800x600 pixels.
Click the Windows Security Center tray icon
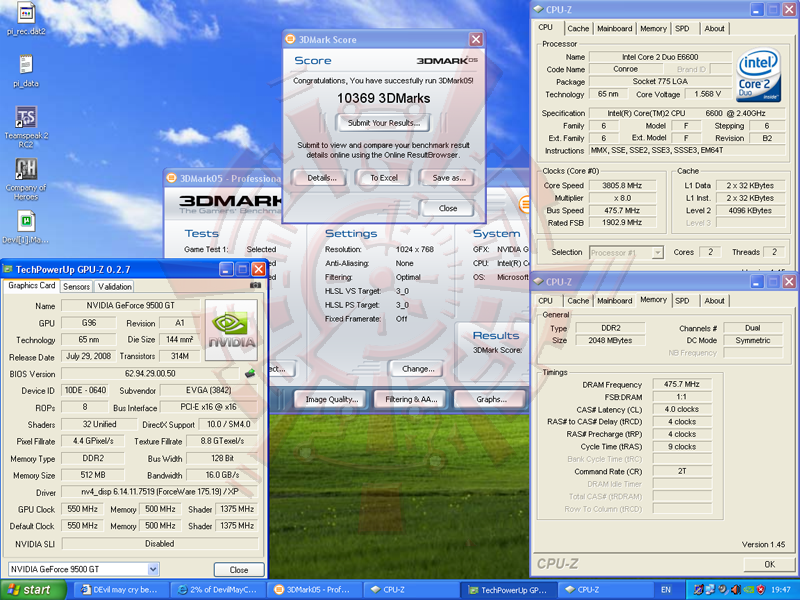761,590
